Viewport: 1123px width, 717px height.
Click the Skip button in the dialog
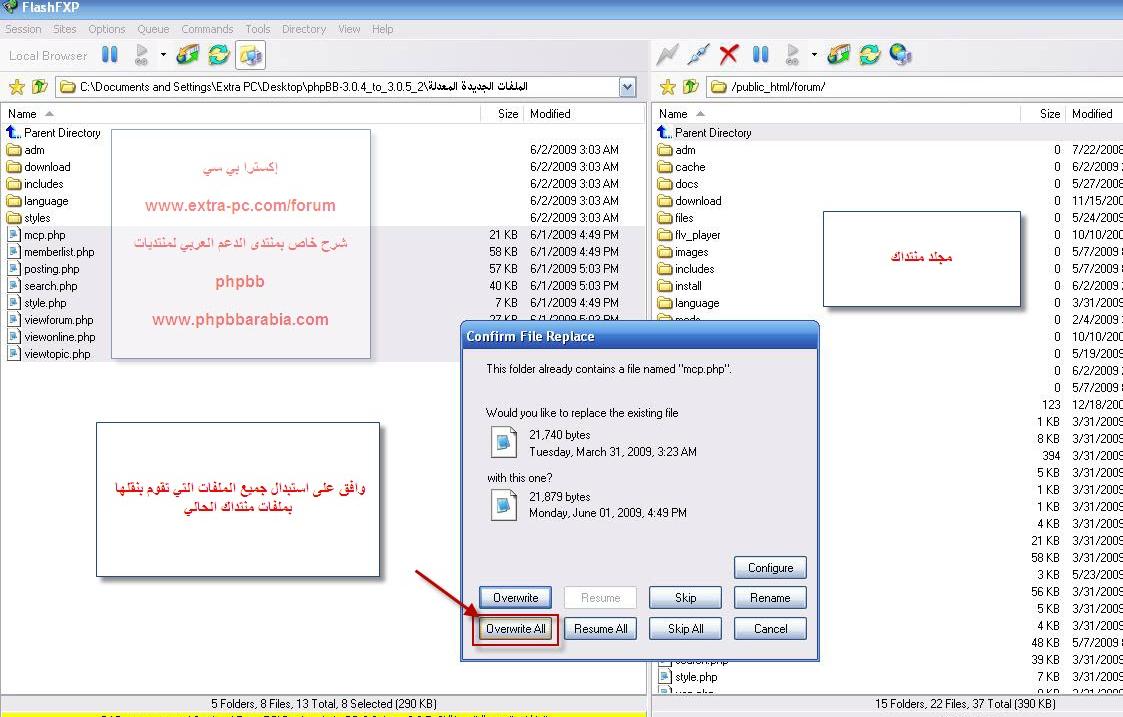(685, 597)
